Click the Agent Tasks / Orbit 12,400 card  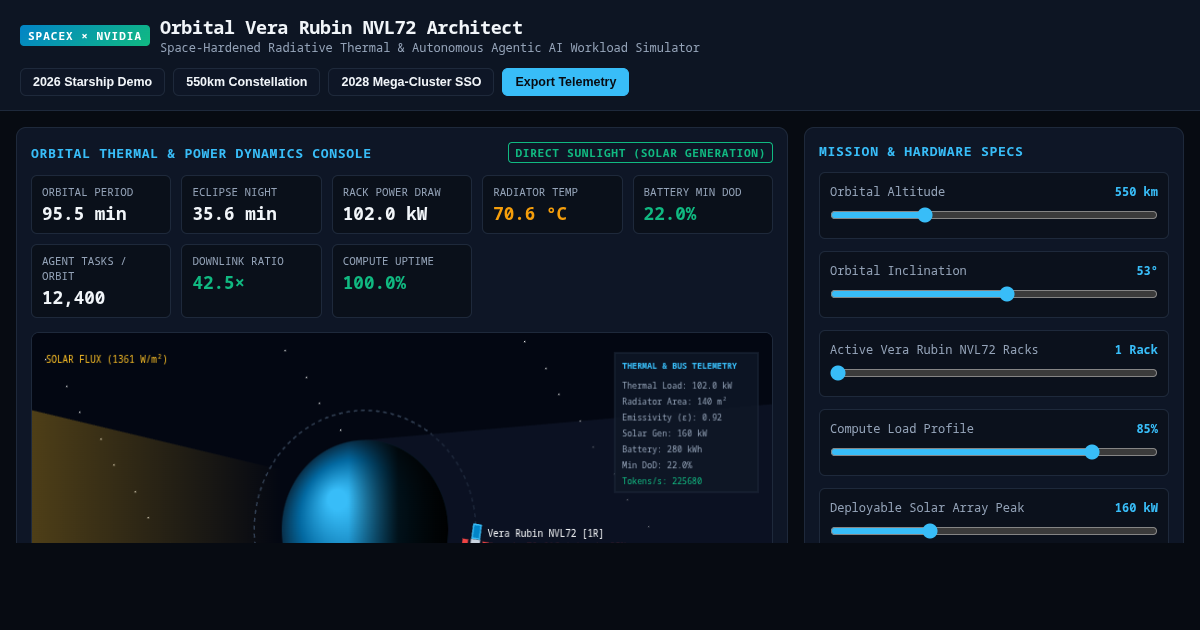click(101, 281)
